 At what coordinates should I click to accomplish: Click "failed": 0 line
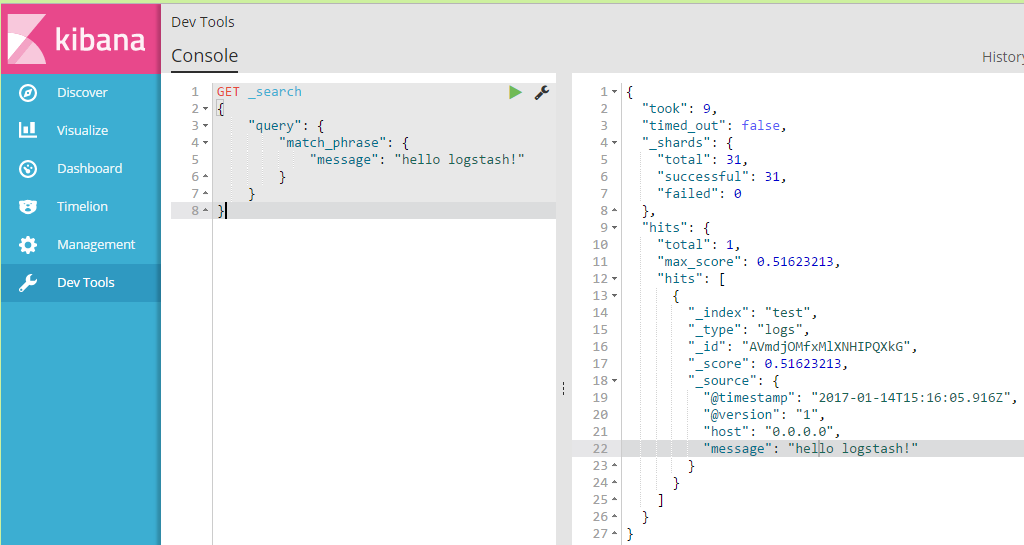click(x=699, y=194)
